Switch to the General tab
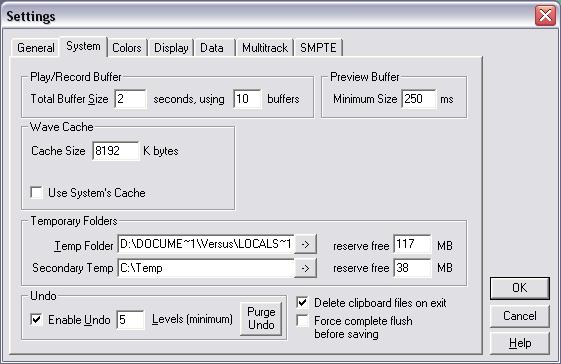 35,48
